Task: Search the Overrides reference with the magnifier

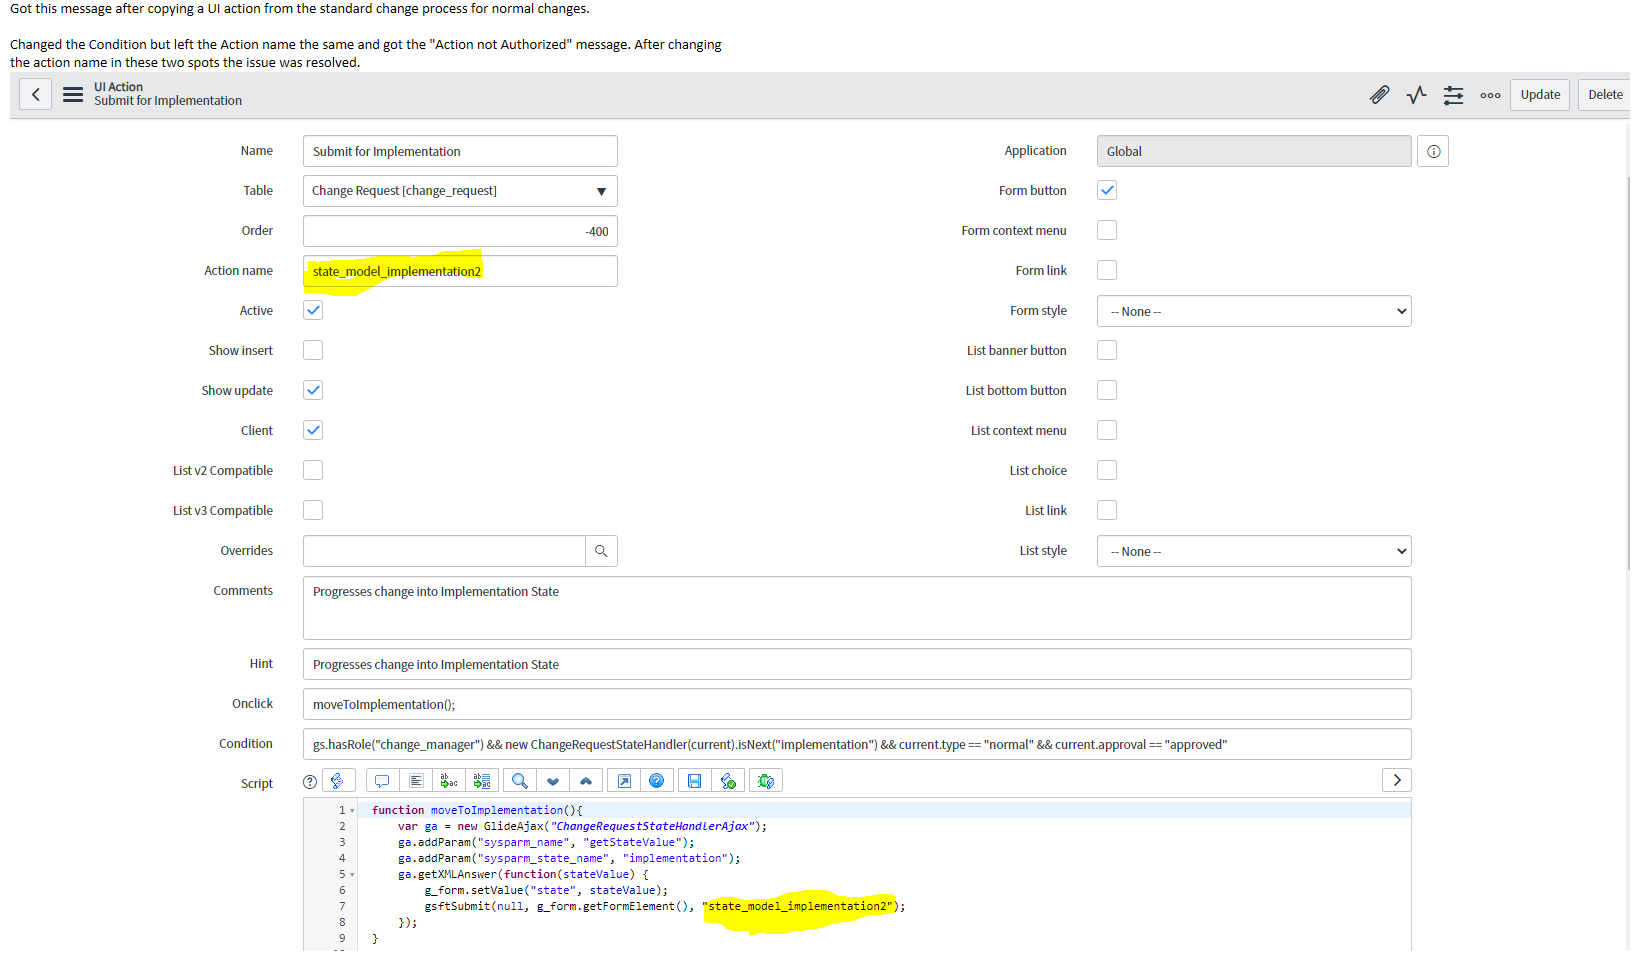Action: (601, 551)
